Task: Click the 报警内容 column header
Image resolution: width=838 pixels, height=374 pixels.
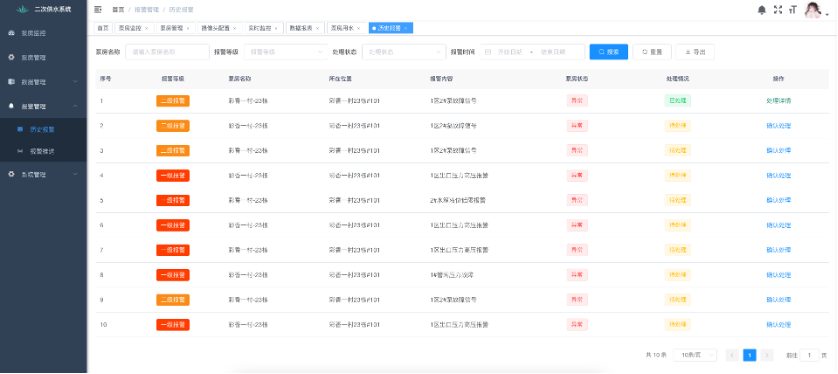Action: coord(441,79)
